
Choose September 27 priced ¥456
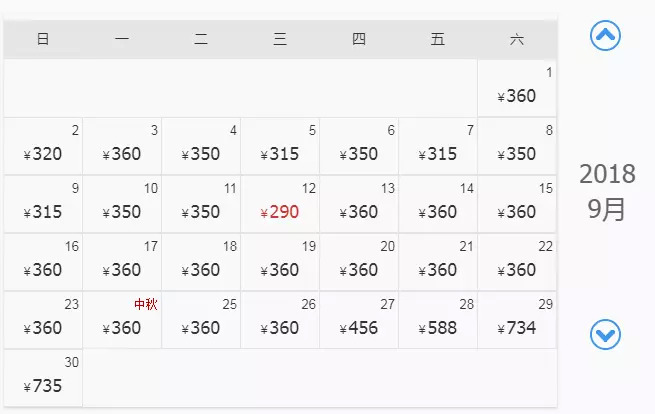pyautogui.click(x=359, y=320)
